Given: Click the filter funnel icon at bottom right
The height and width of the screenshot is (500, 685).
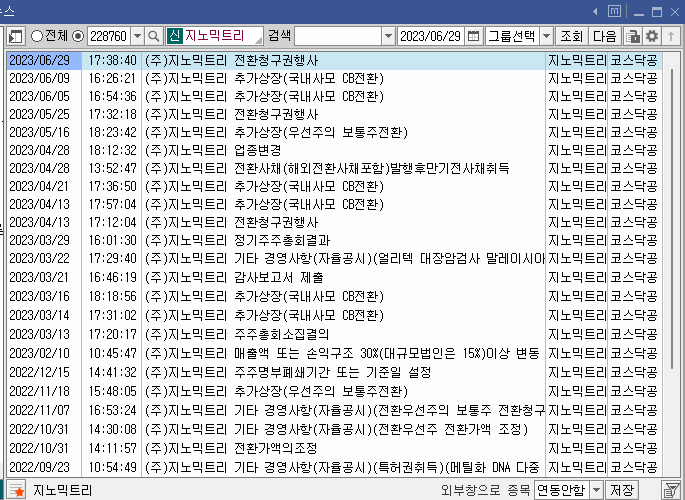Looking at the screenshot, I should point(670,490).
